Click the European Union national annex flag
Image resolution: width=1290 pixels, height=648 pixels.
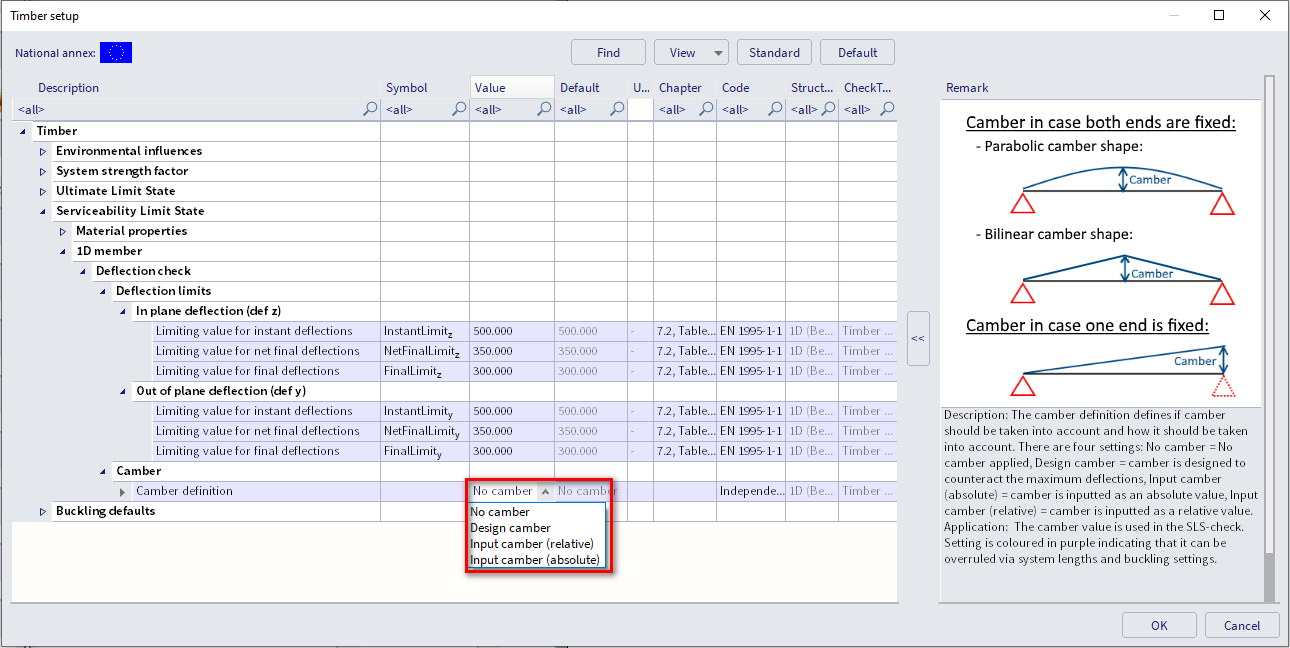(x=116, y=53)
